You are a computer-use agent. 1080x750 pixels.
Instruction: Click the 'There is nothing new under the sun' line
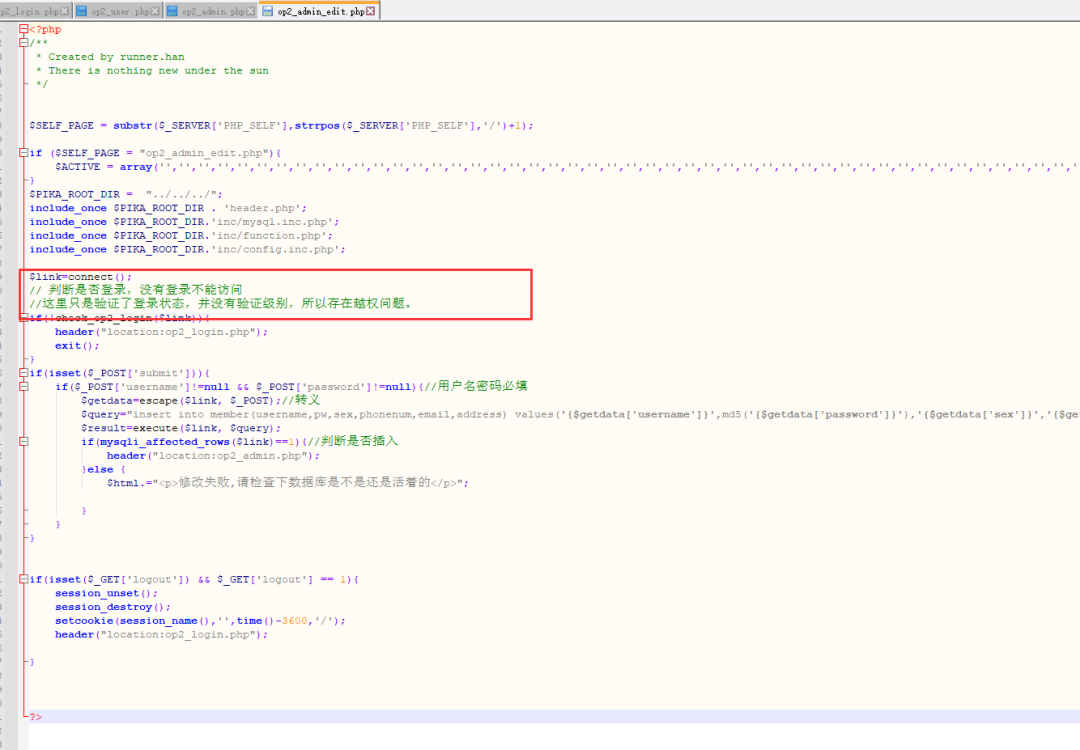(152, 70)
